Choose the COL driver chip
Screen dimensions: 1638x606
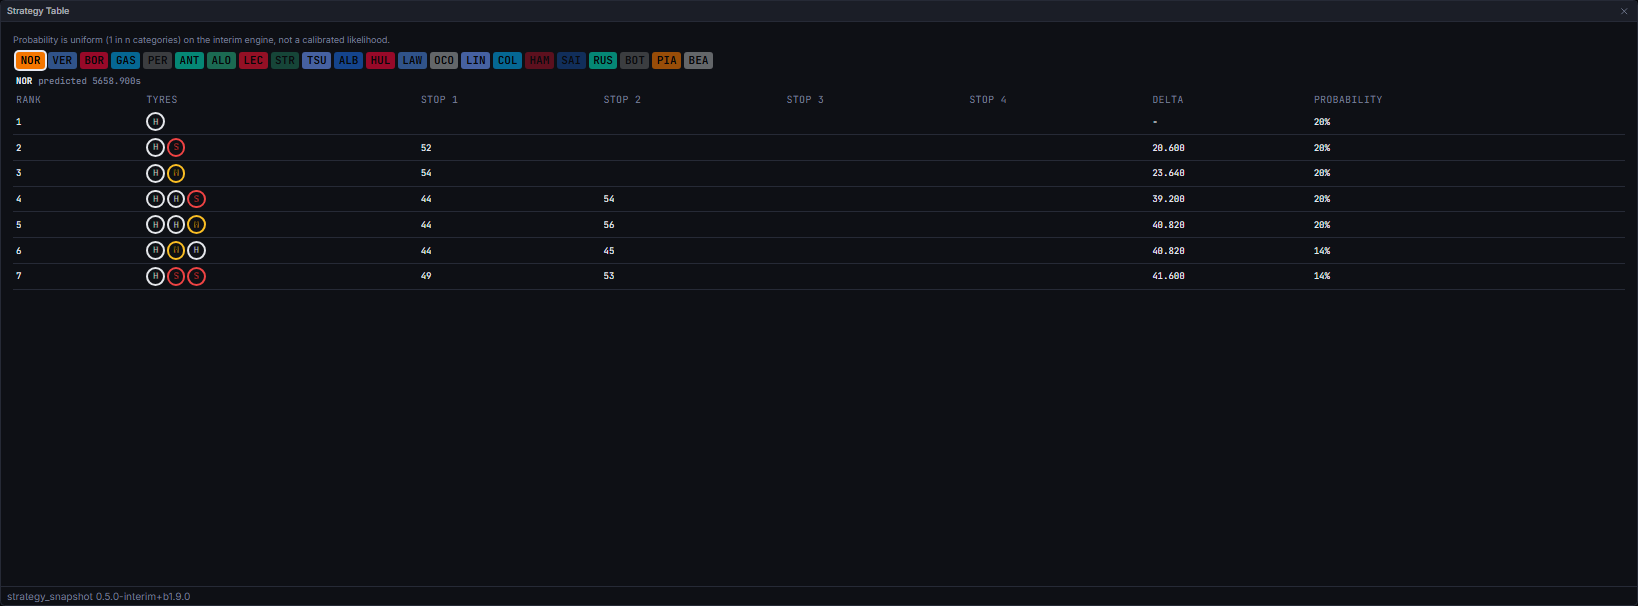tap(507, 60)
